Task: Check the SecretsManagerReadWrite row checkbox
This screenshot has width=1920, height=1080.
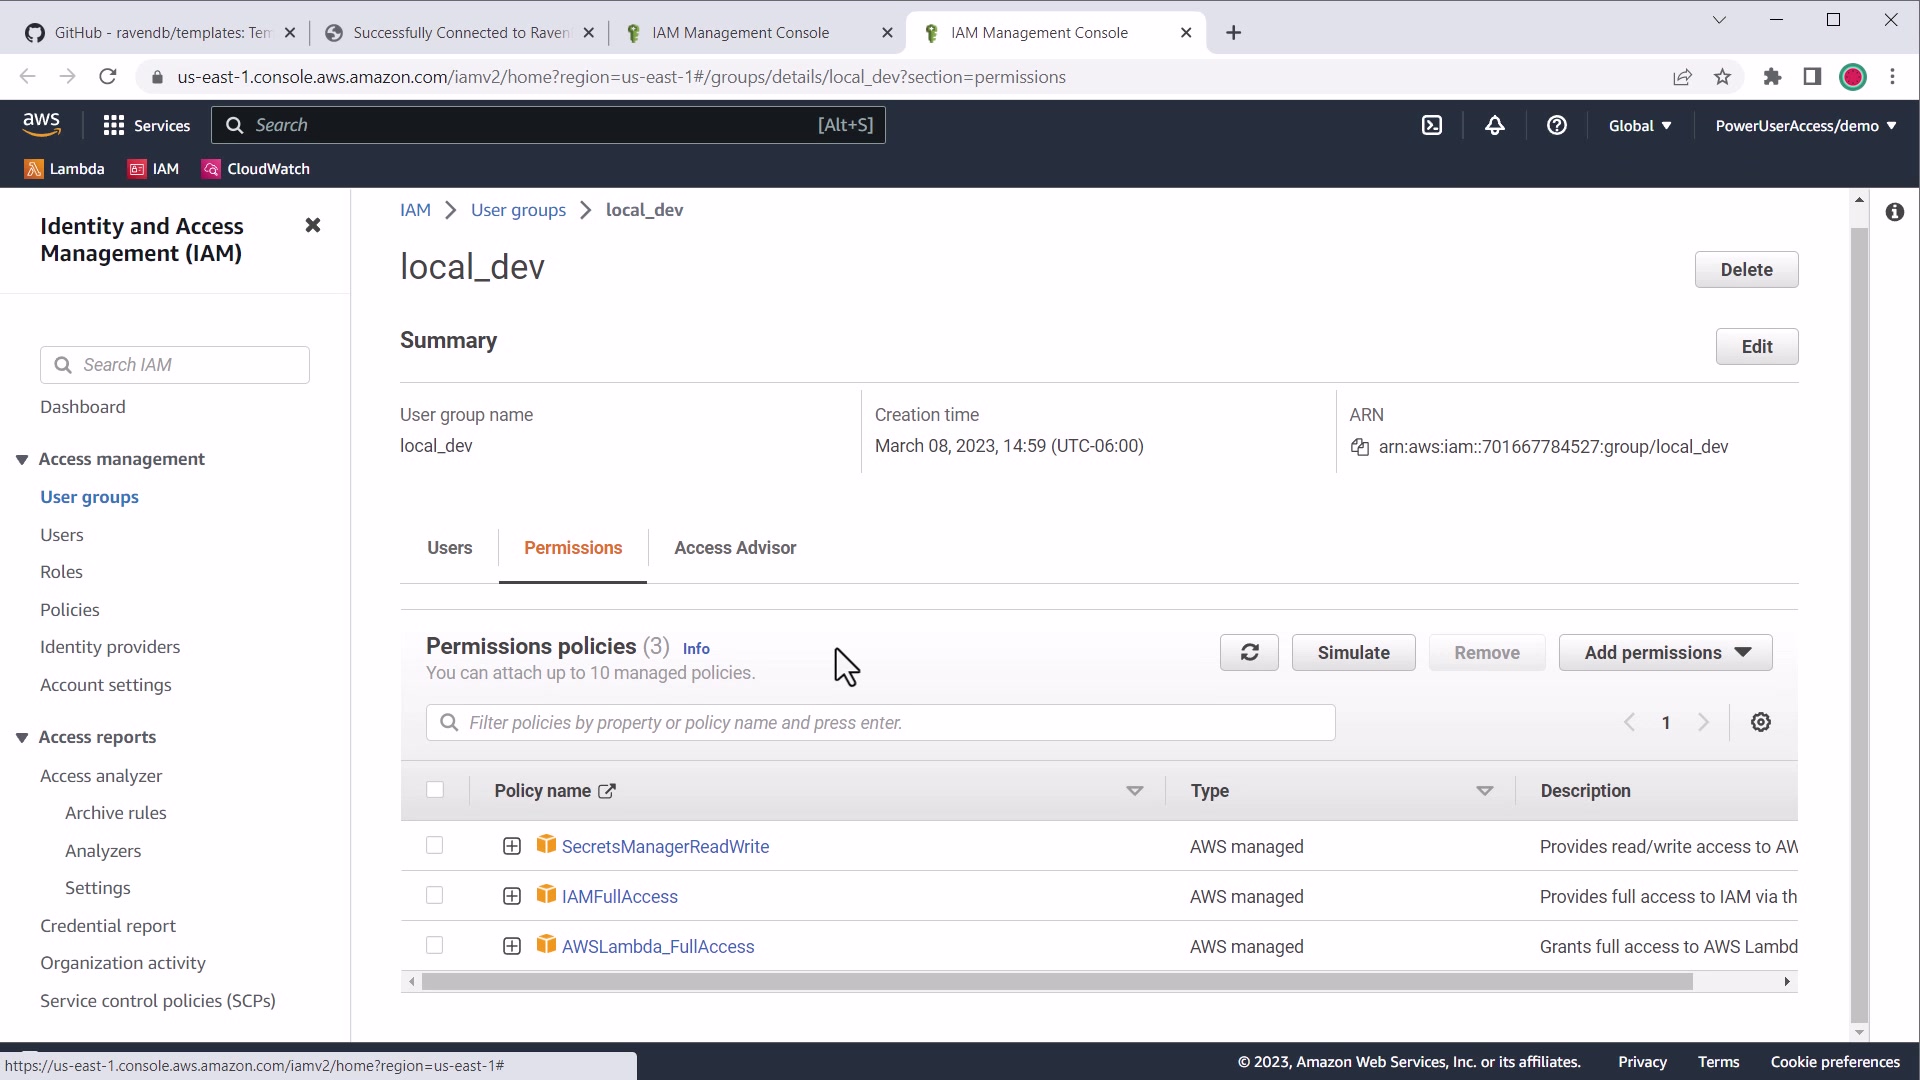Action: coord(435,846)
